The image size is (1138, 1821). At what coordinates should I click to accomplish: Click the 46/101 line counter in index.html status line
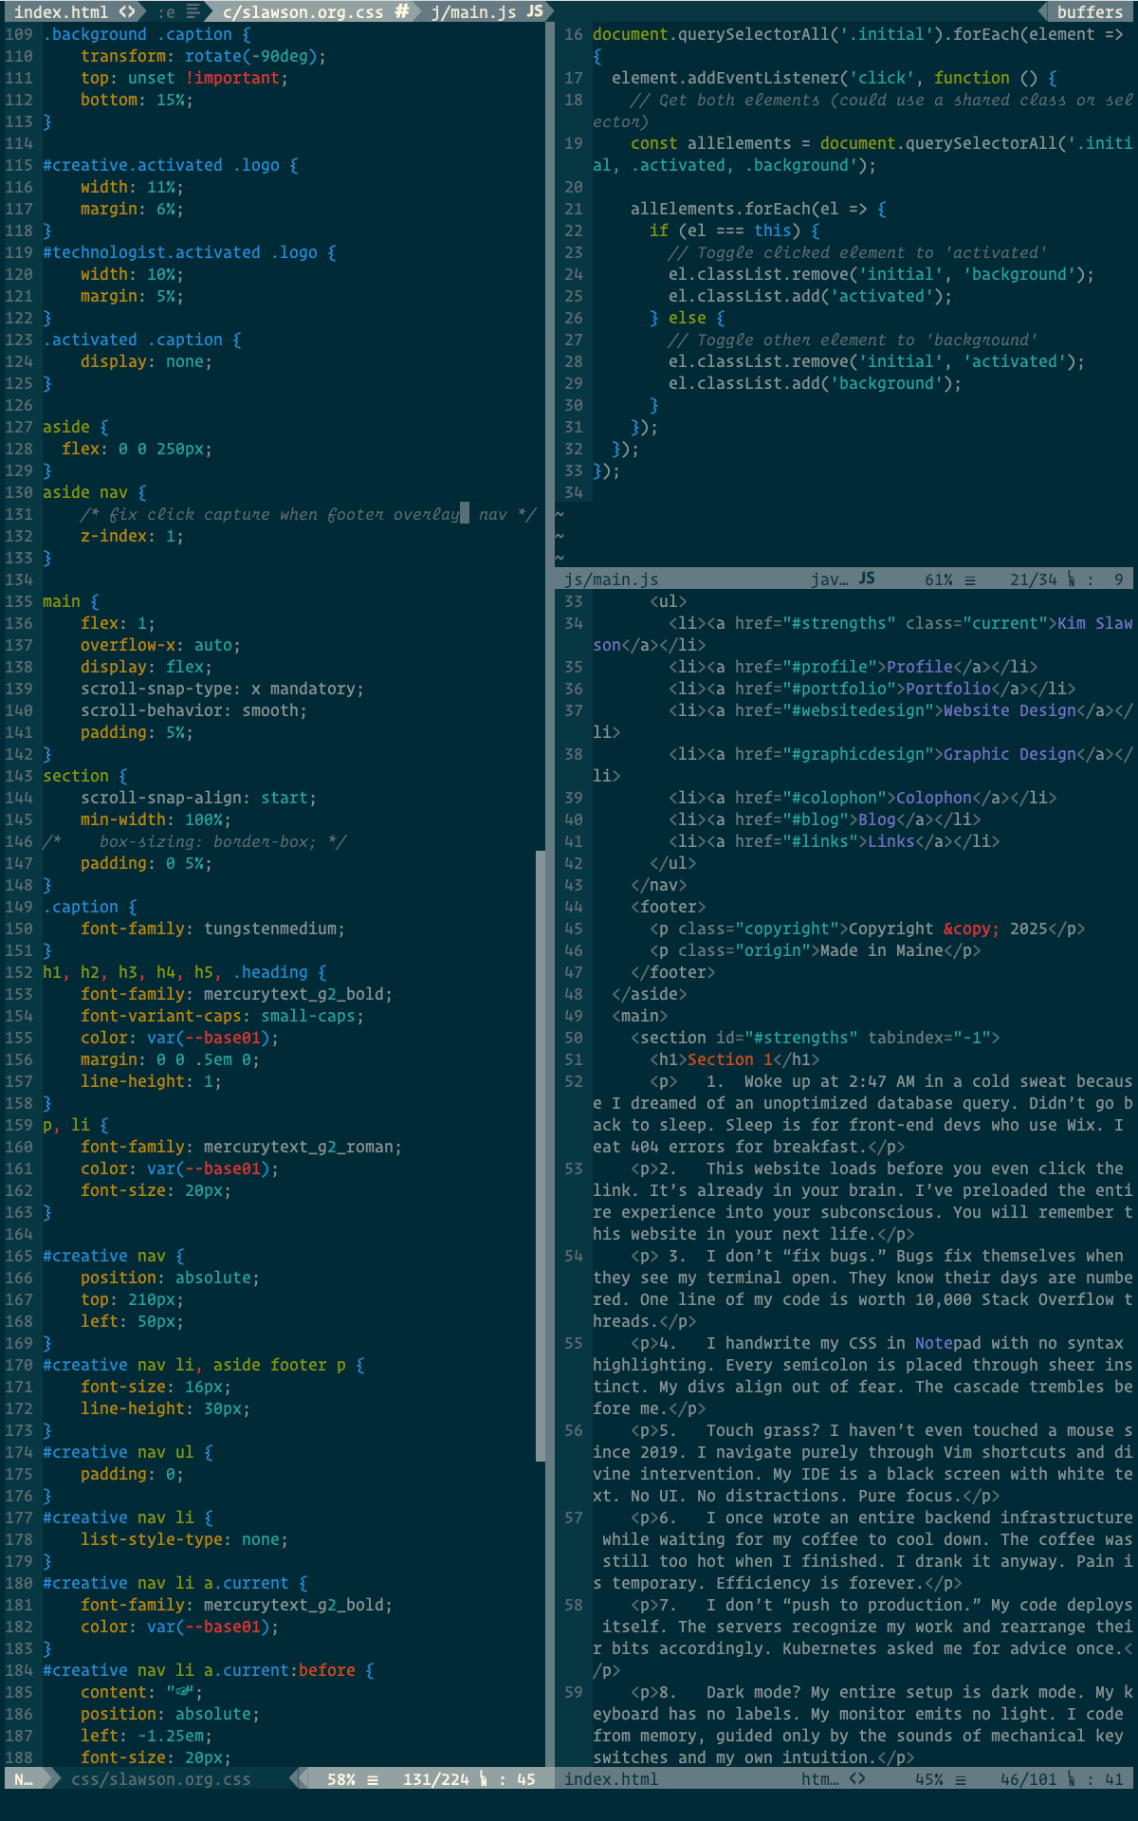tap(1029, 1779)
